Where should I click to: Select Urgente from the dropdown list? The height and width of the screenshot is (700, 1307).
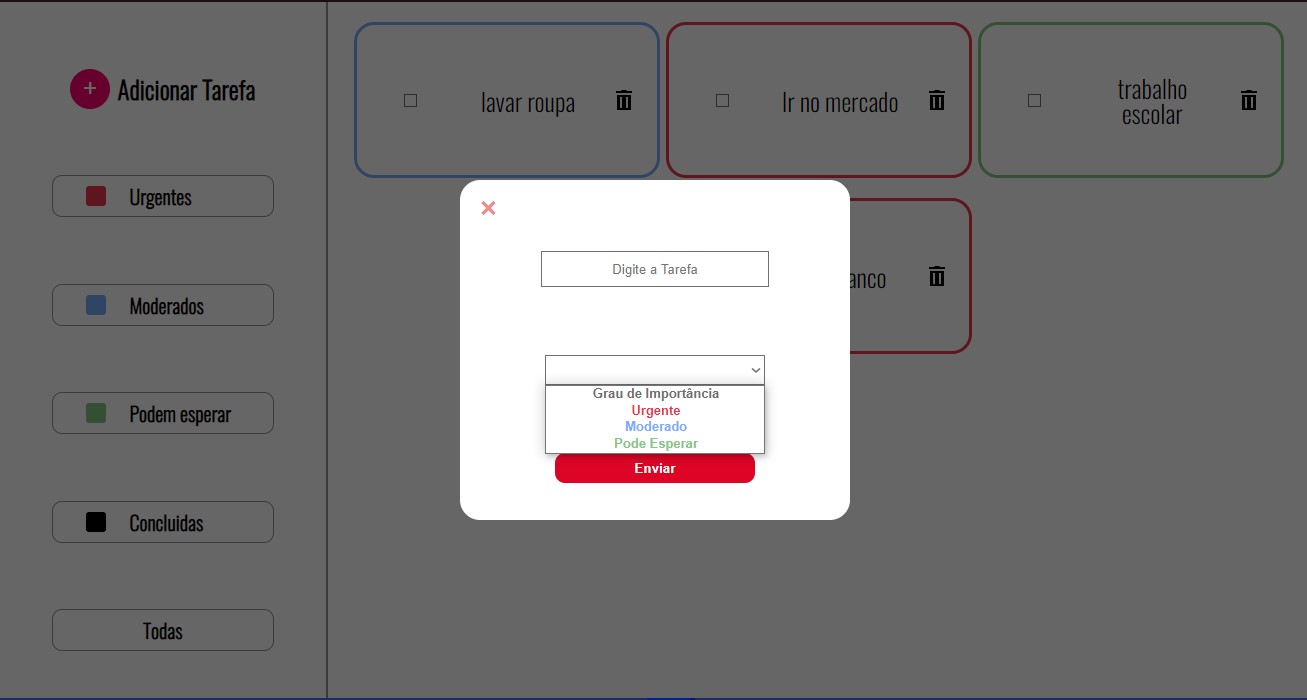(x=655, y=410)
